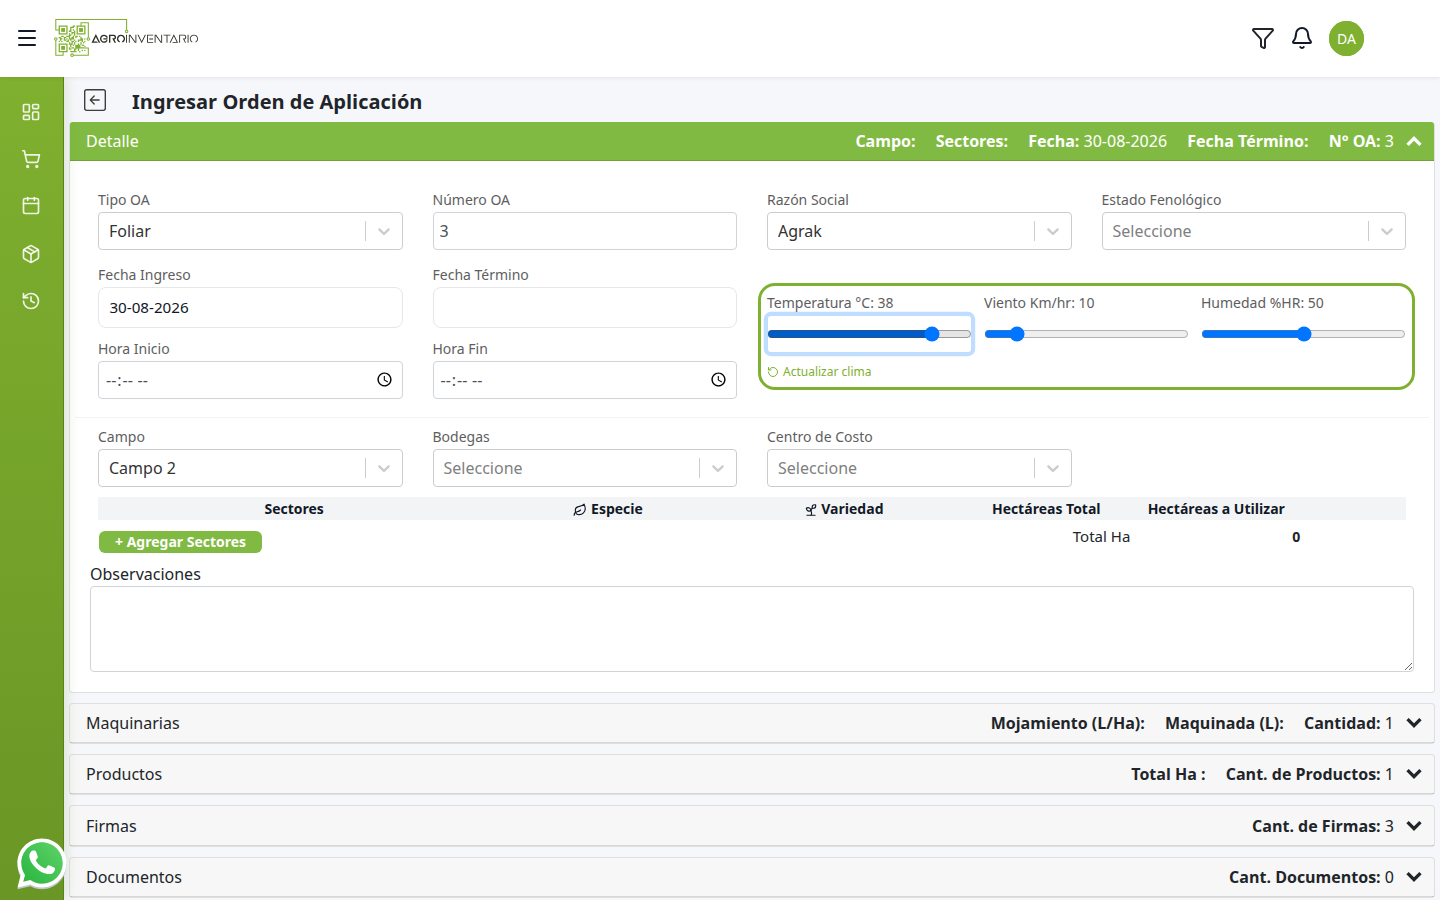Open the DA user avatar
Viewport: 1440px width, 900px height.
(x=1346, y=38)
